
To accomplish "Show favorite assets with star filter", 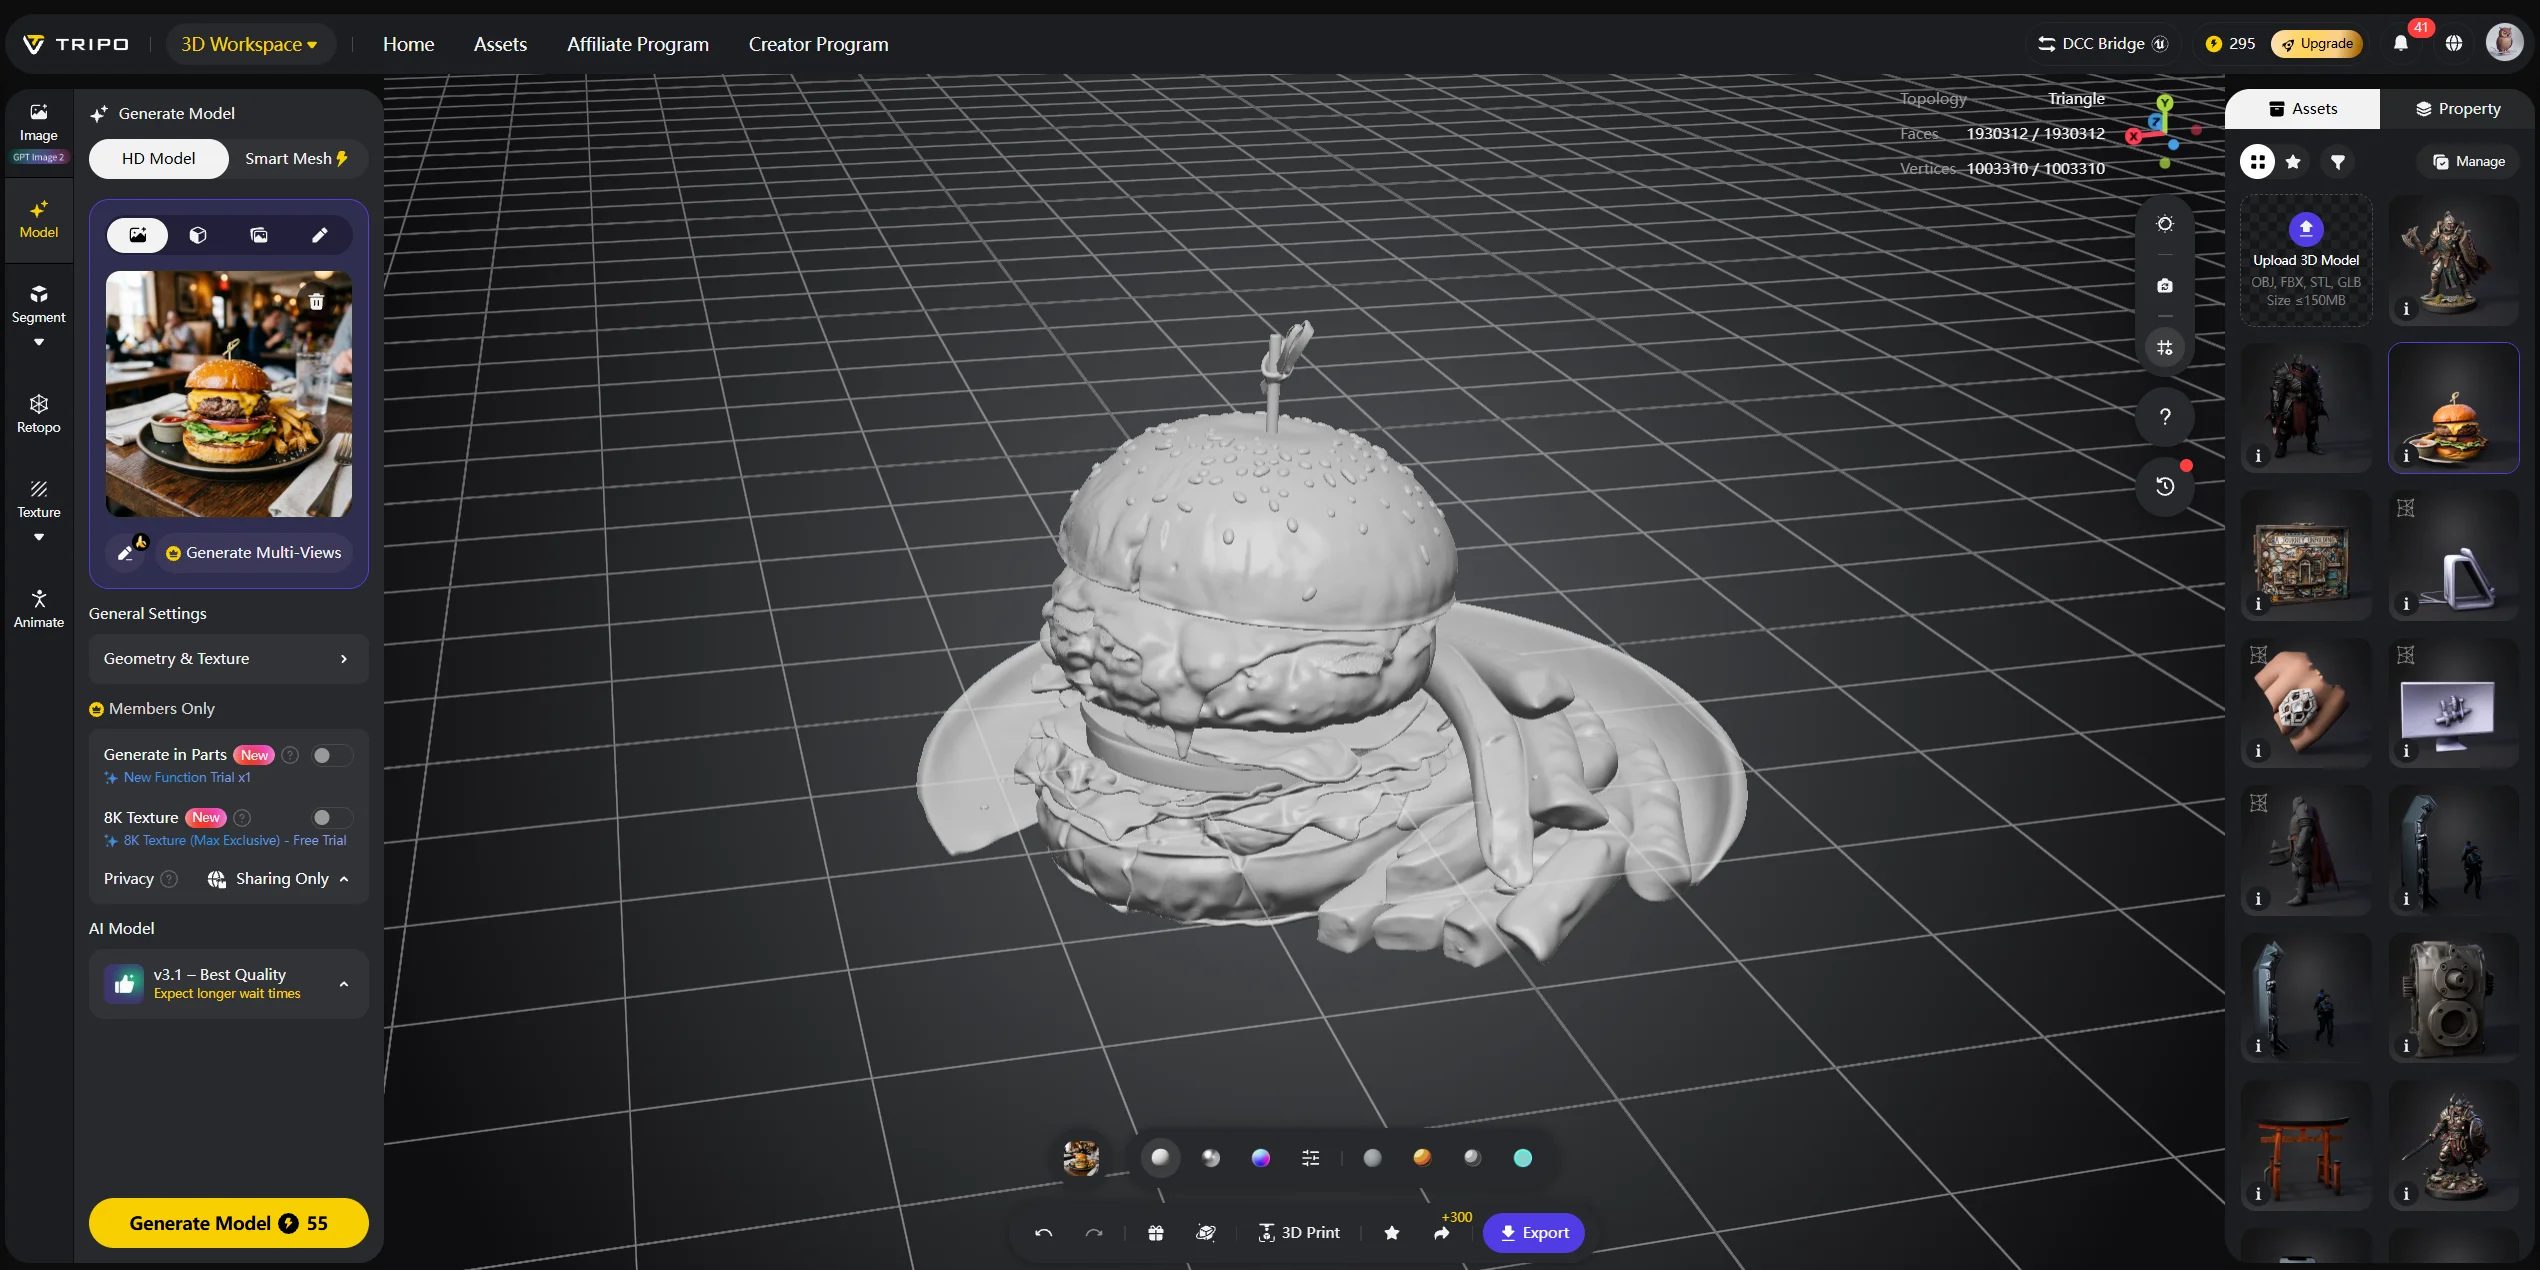I will 2294,162.
